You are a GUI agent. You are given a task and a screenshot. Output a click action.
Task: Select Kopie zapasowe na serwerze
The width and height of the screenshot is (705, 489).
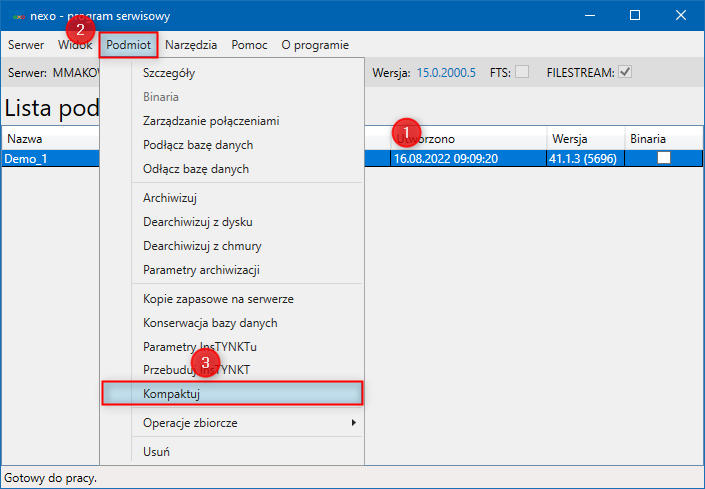(x=232, y=299)
